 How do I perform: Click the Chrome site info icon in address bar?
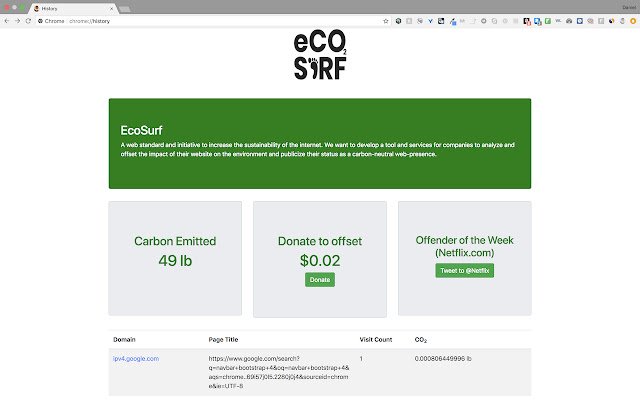click(x=40, y=21)
